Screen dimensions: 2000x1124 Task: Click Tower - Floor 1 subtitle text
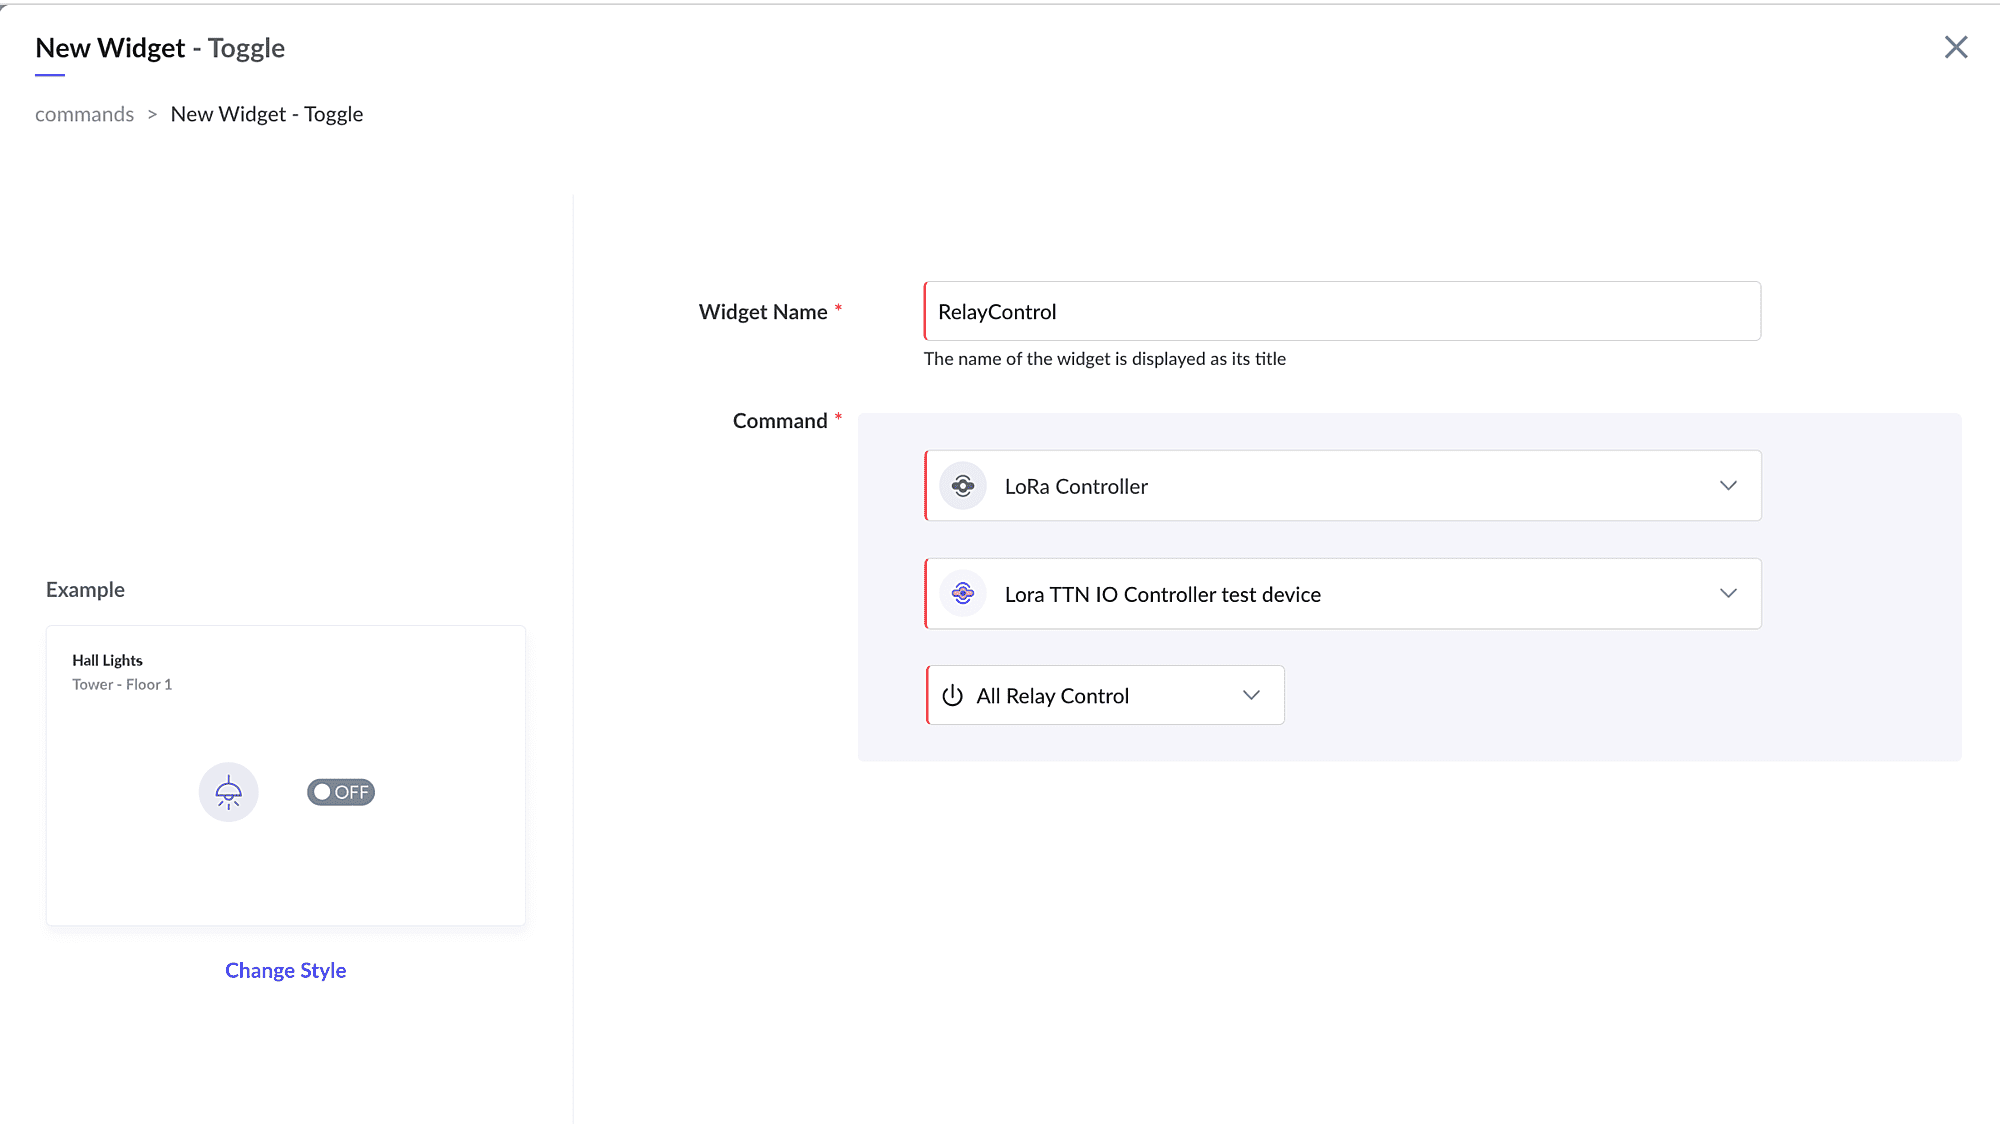122,684
